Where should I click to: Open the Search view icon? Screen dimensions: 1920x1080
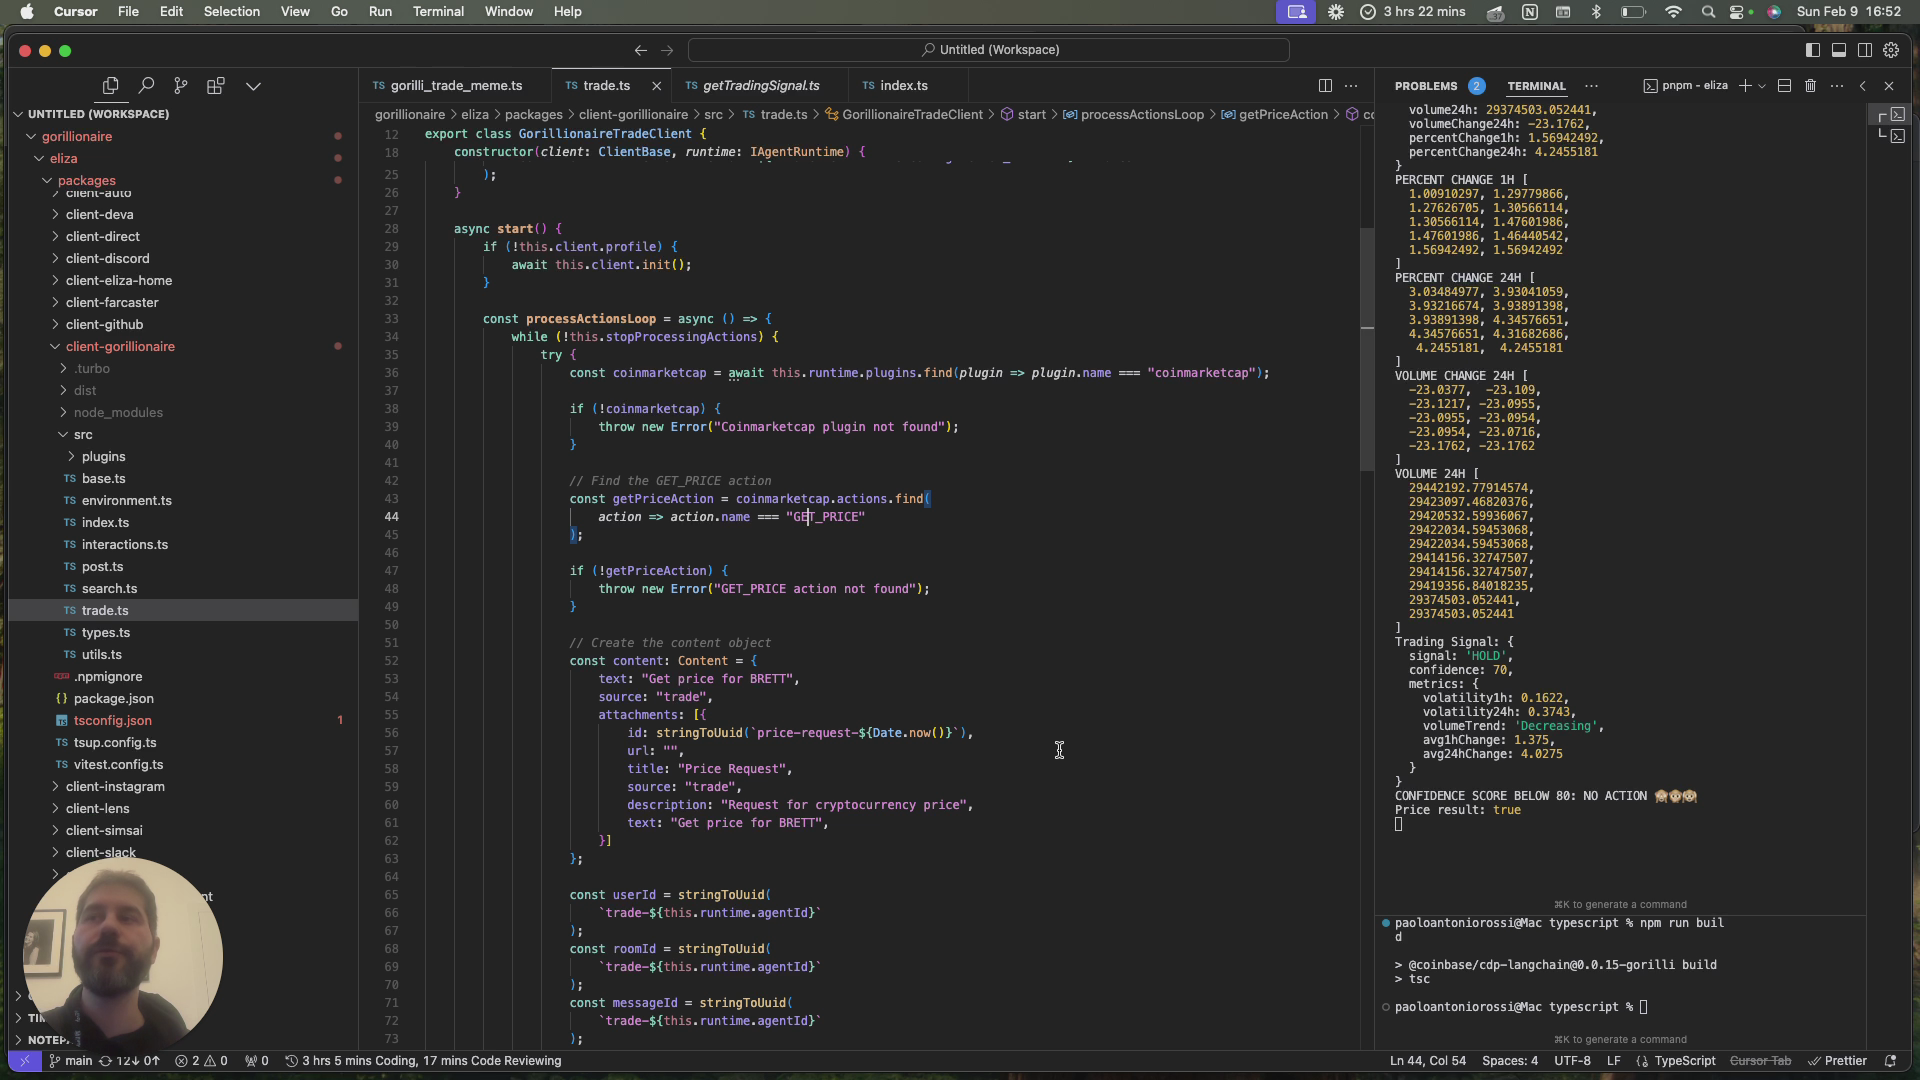pos(146,86)
